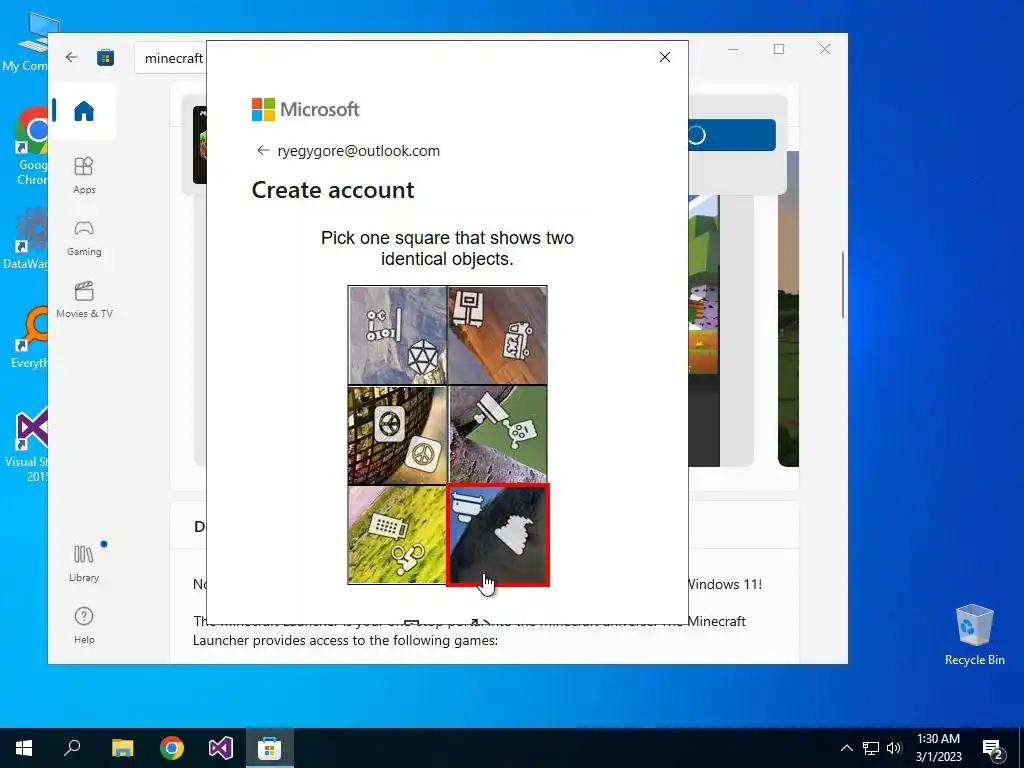Open the notification center
The width and height of the screenshot is (1024, 768).
click(x=993, y=748)
